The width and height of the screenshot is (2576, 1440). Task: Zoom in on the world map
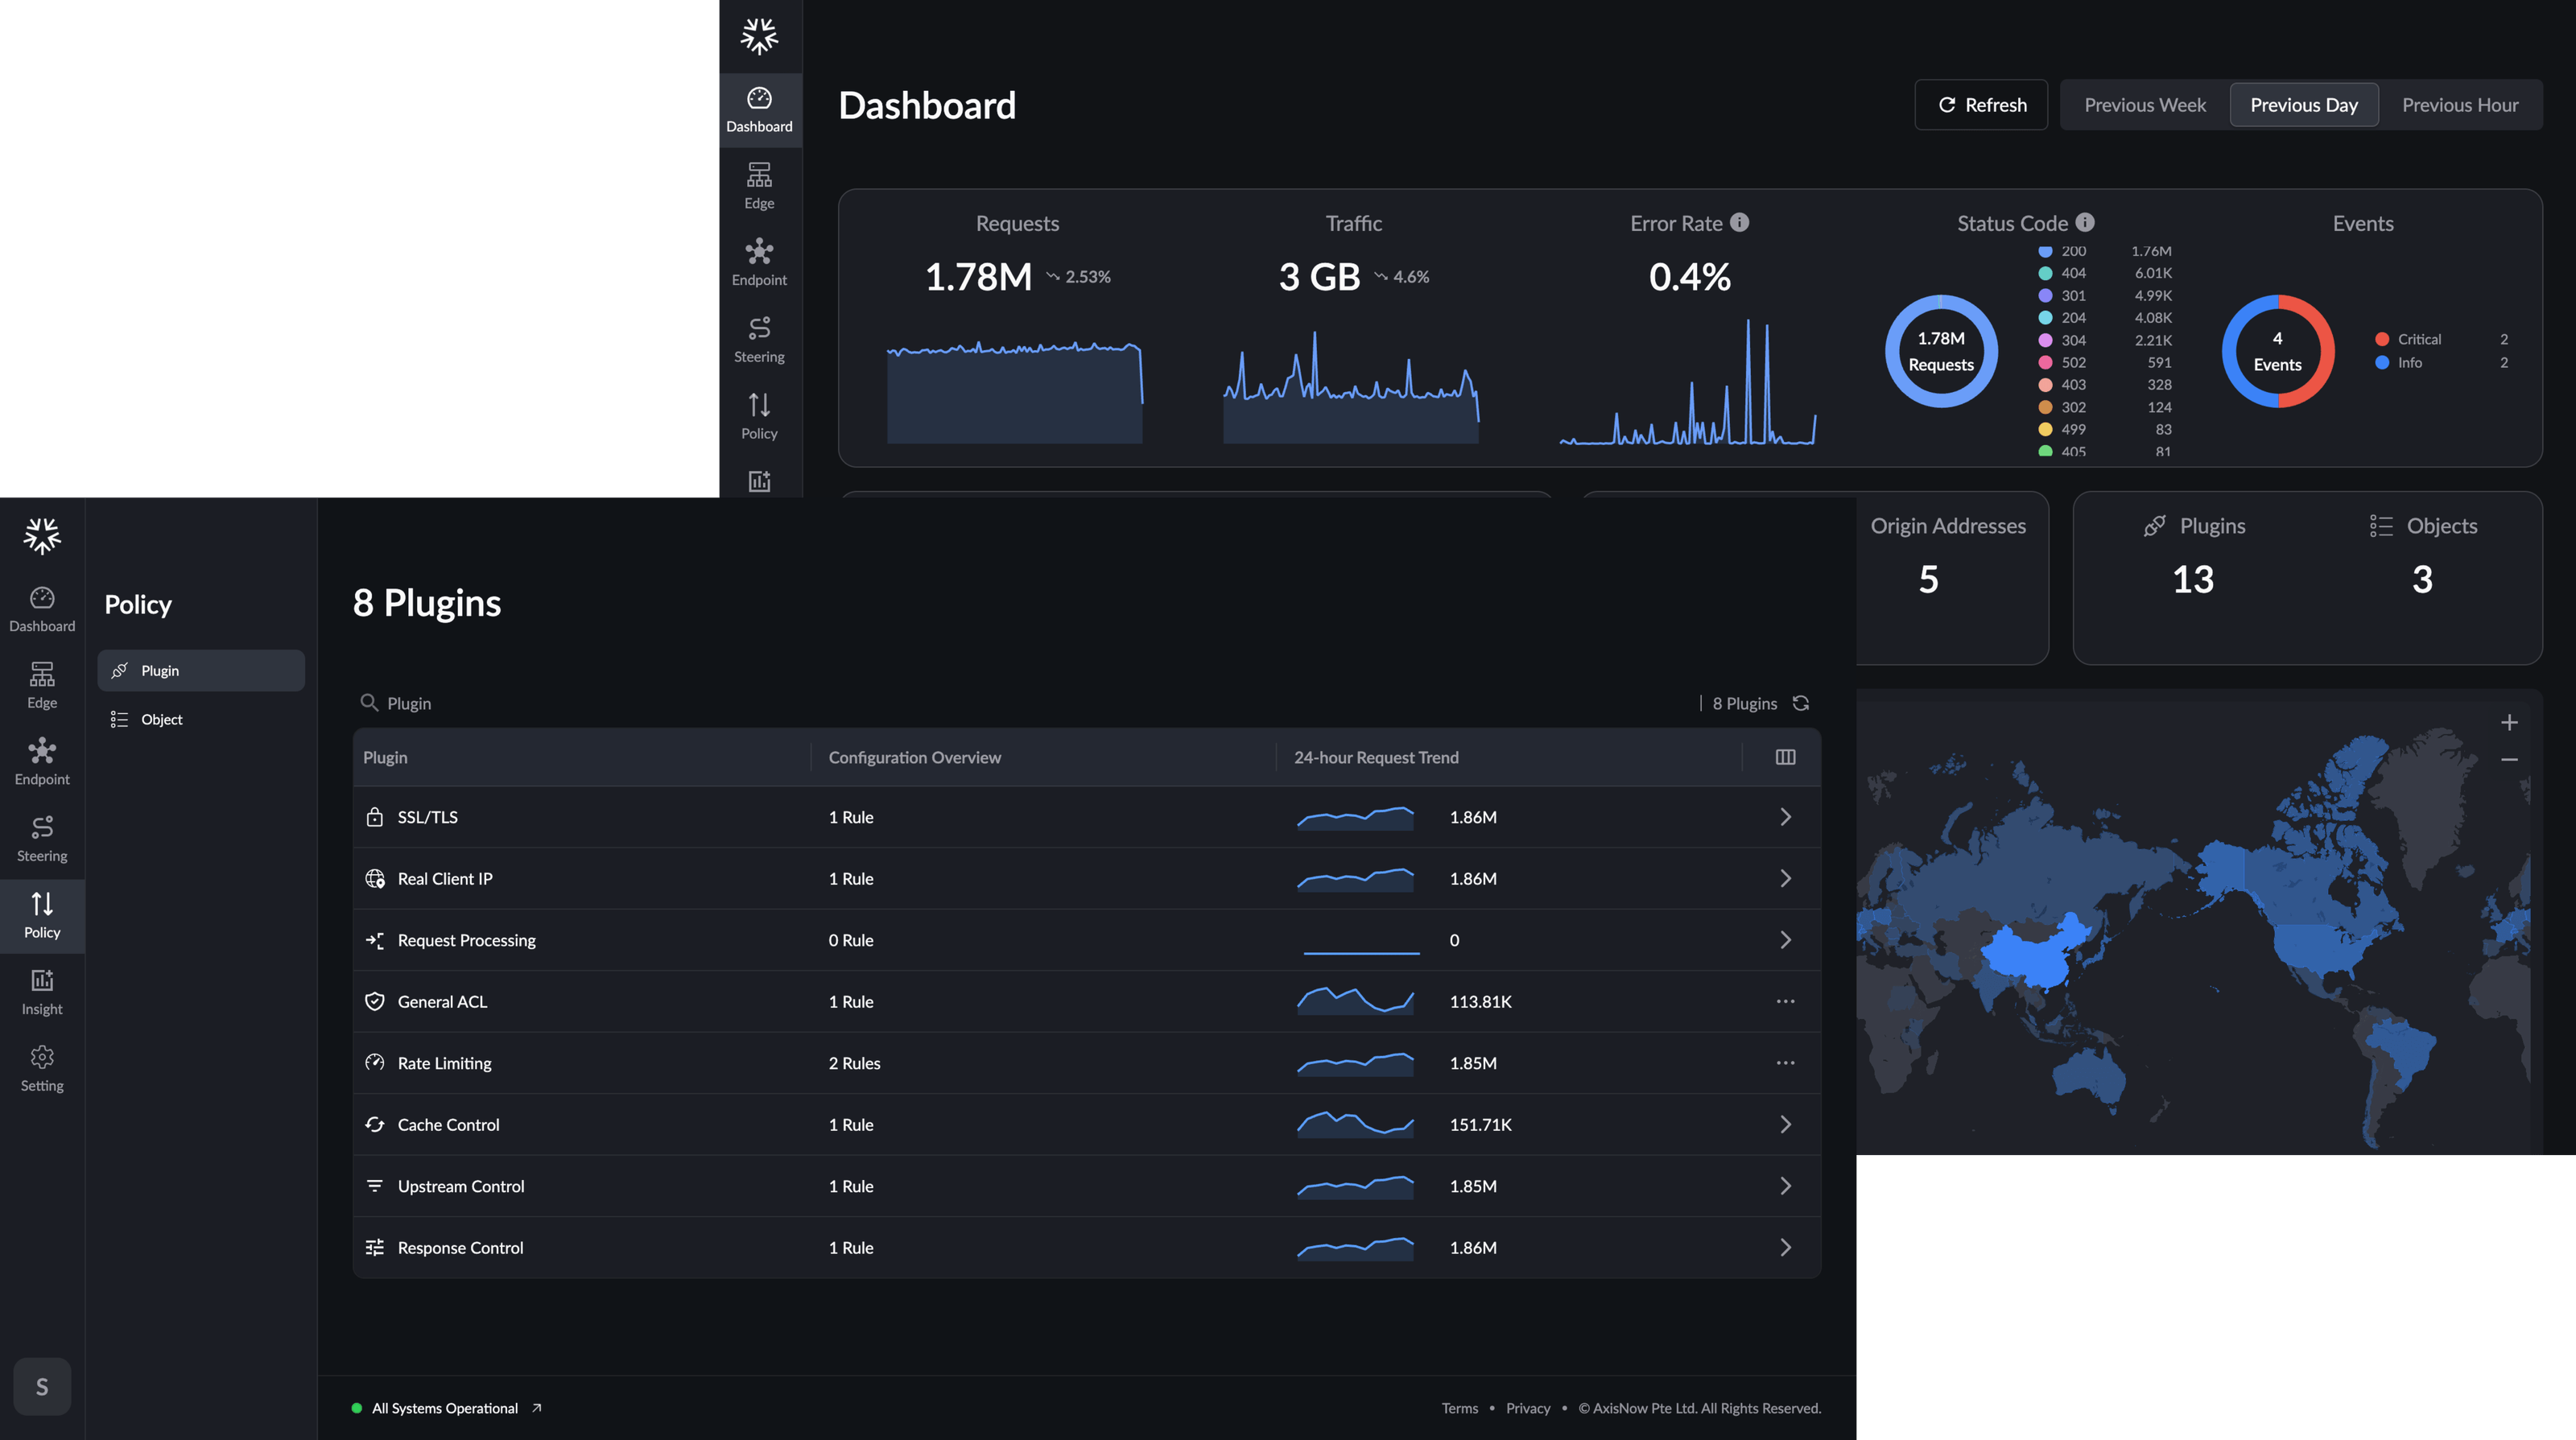tap(2509, 722)
